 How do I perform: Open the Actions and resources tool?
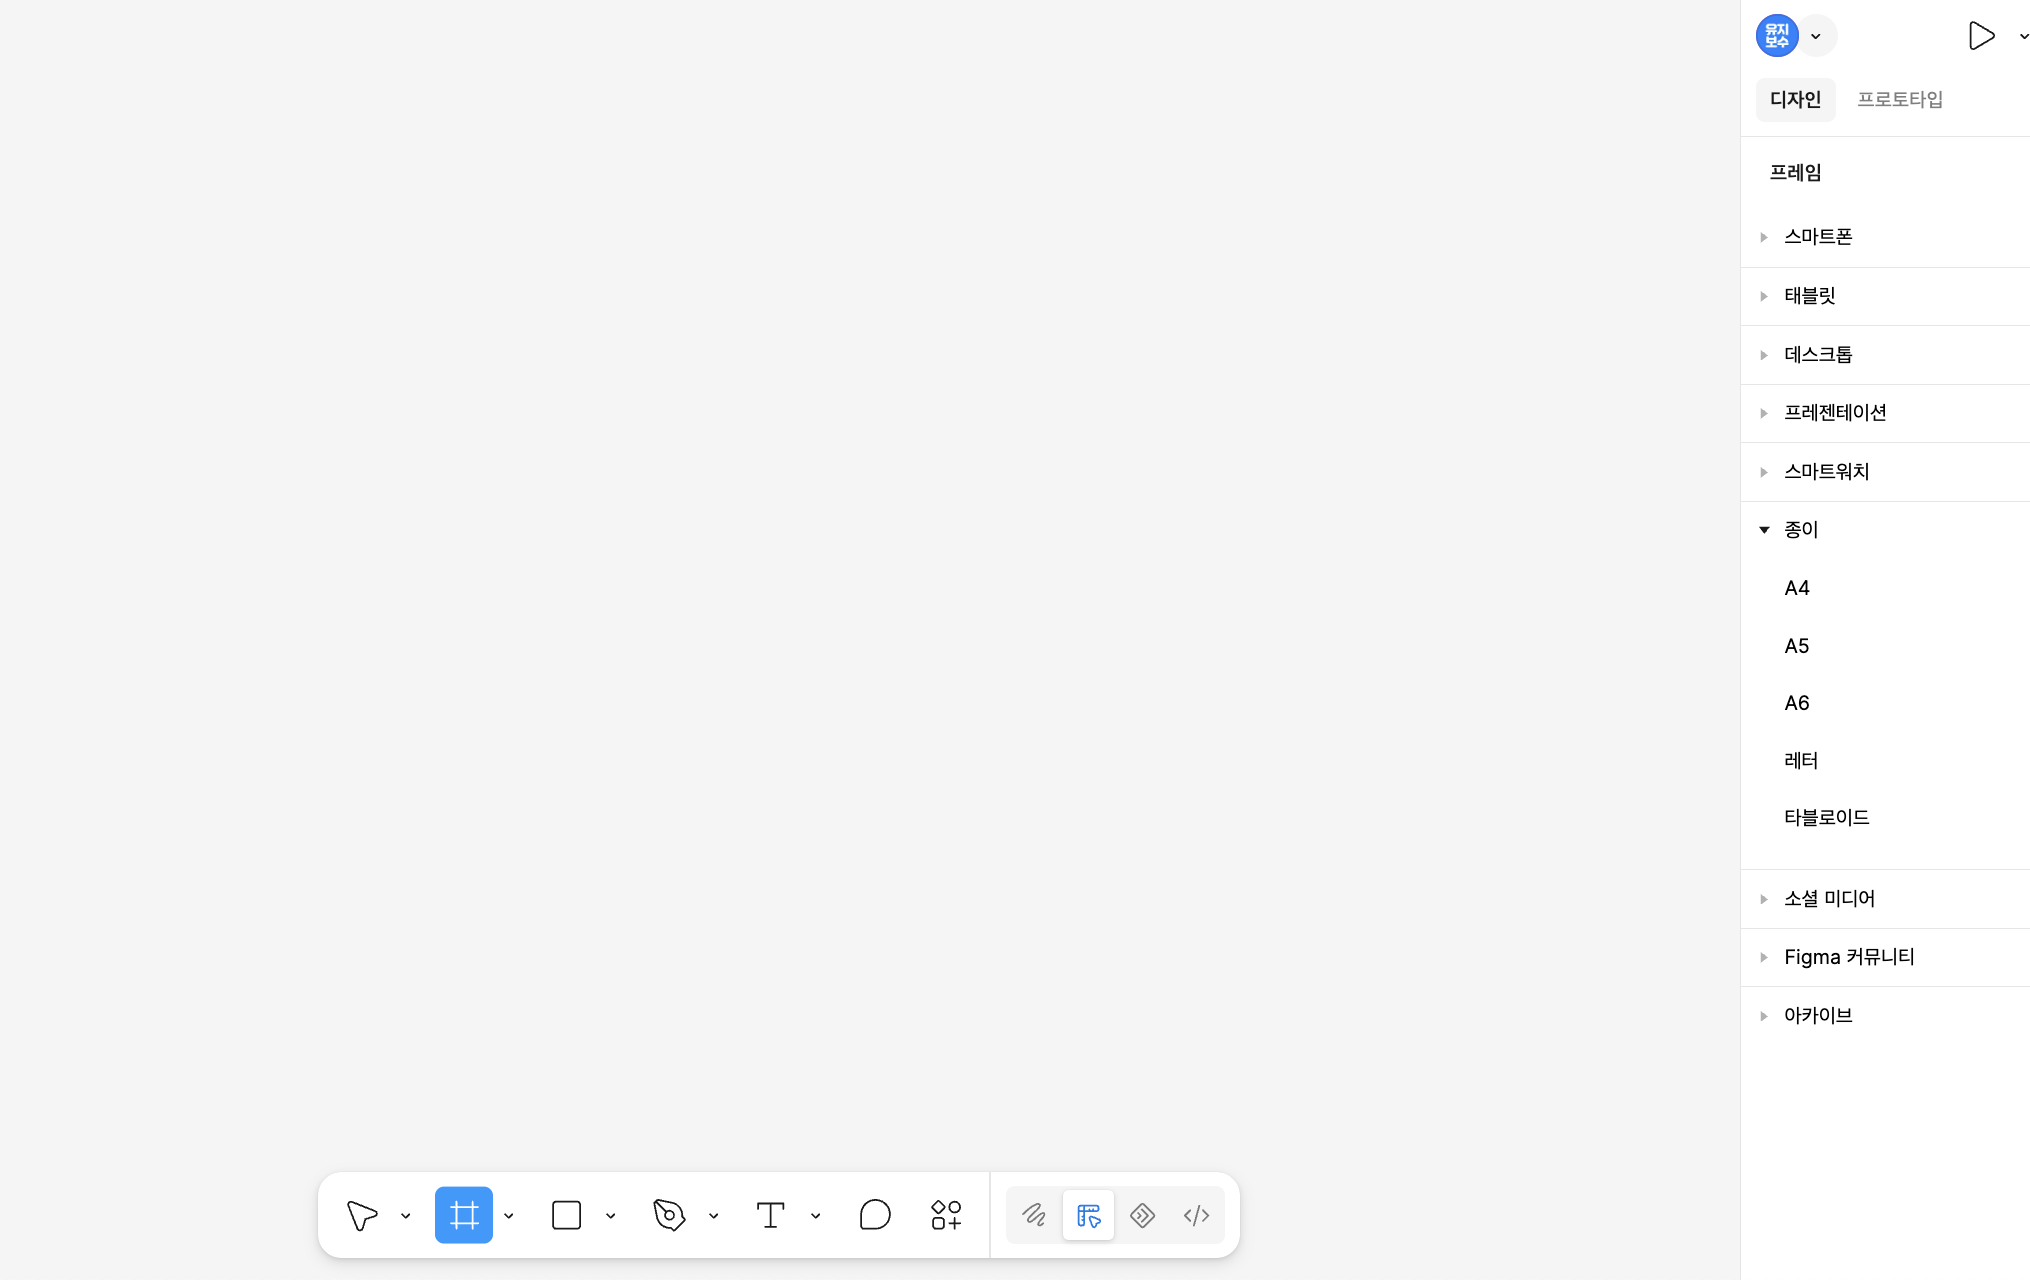click(946, 1215)
